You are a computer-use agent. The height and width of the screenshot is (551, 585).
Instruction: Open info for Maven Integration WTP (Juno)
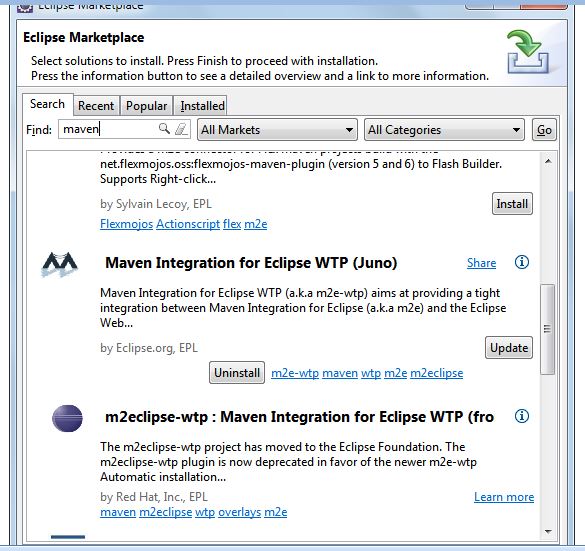pos(522,262)
